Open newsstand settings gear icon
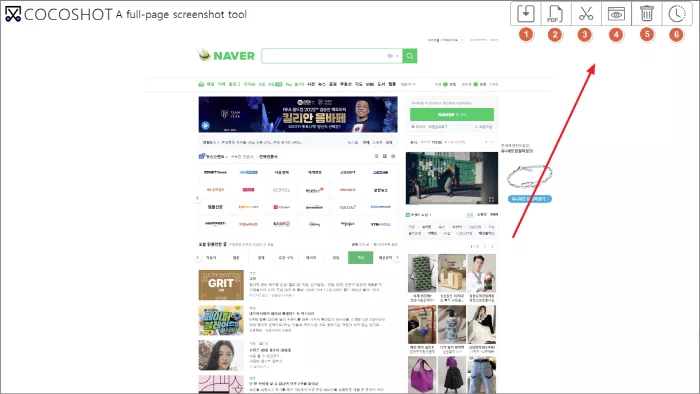 (x=393, y=156)
